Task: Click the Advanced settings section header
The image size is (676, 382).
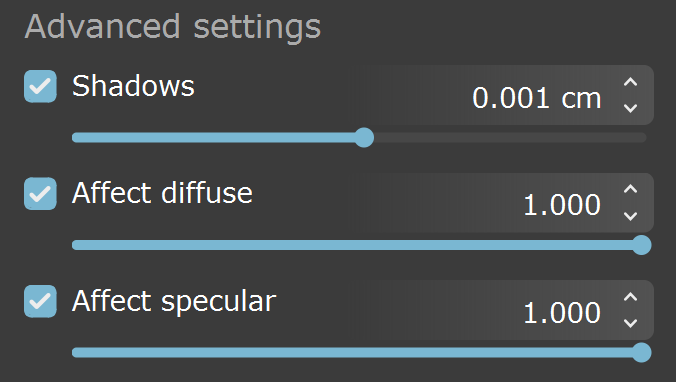Action: tap(173, 27)
